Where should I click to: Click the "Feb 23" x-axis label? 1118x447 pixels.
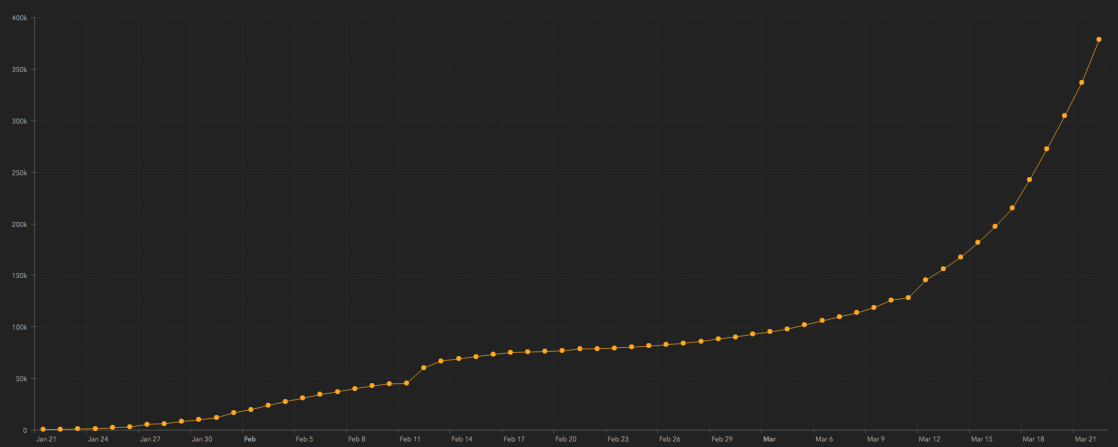(x=618, y=439)
